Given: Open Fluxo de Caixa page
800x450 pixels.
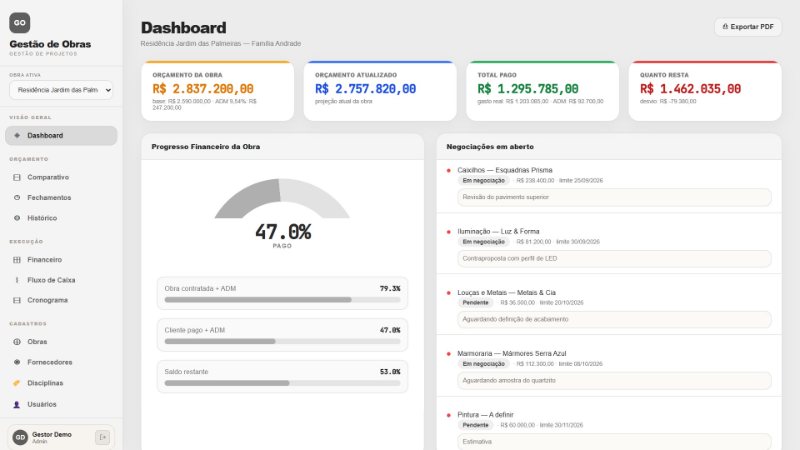Looking at the screenshot, I should pyautogui.click(x=61, y=280).
